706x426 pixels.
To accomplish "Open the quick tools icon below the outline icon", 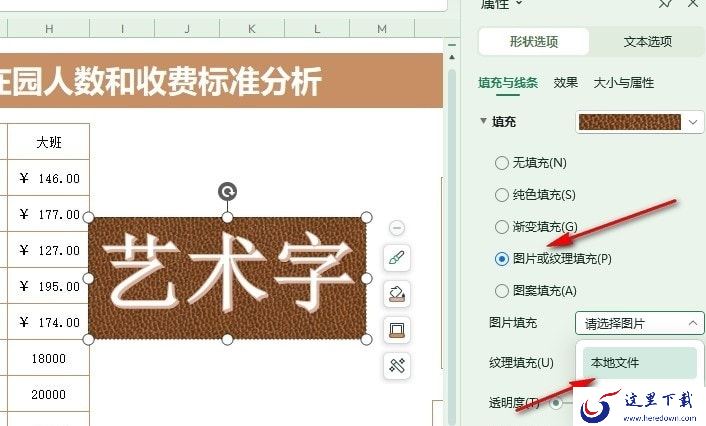I will tap(397, 365).
